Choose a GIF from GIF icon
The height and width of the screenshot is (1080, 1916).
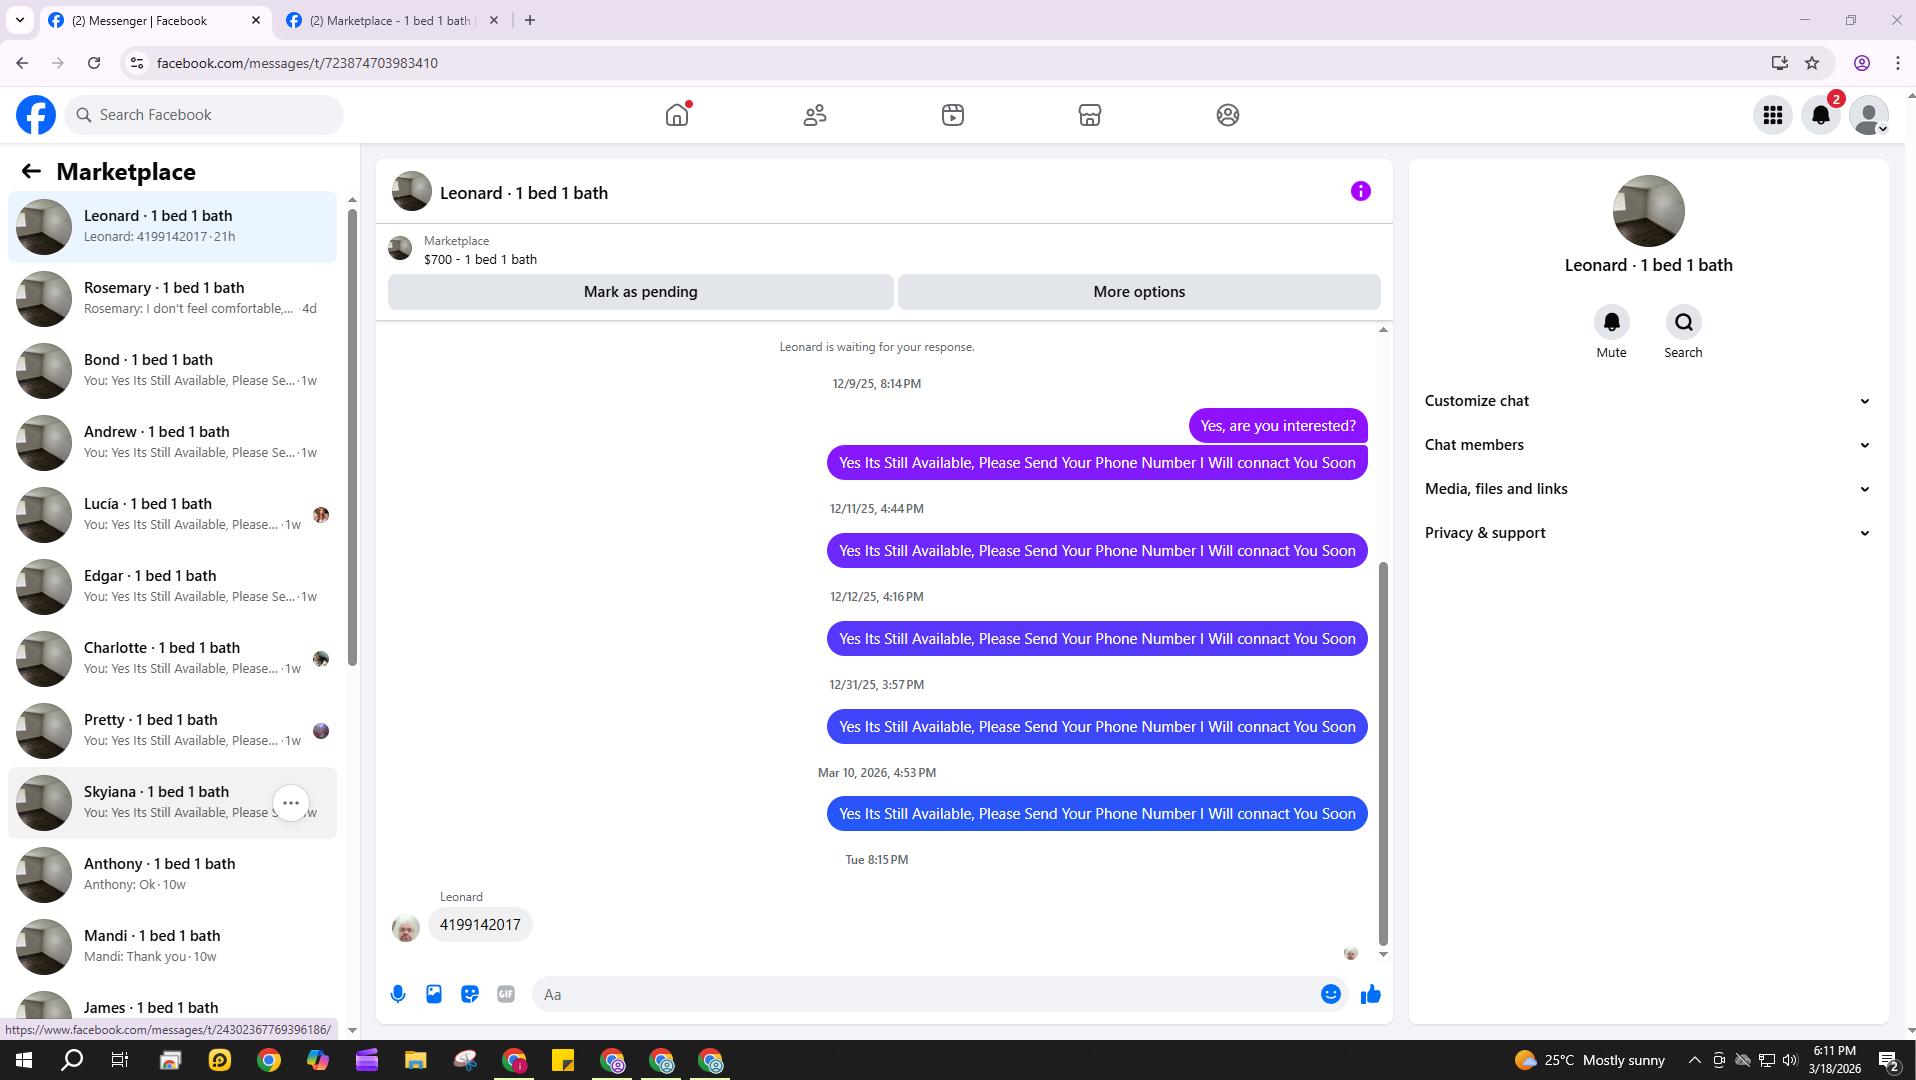506,994
